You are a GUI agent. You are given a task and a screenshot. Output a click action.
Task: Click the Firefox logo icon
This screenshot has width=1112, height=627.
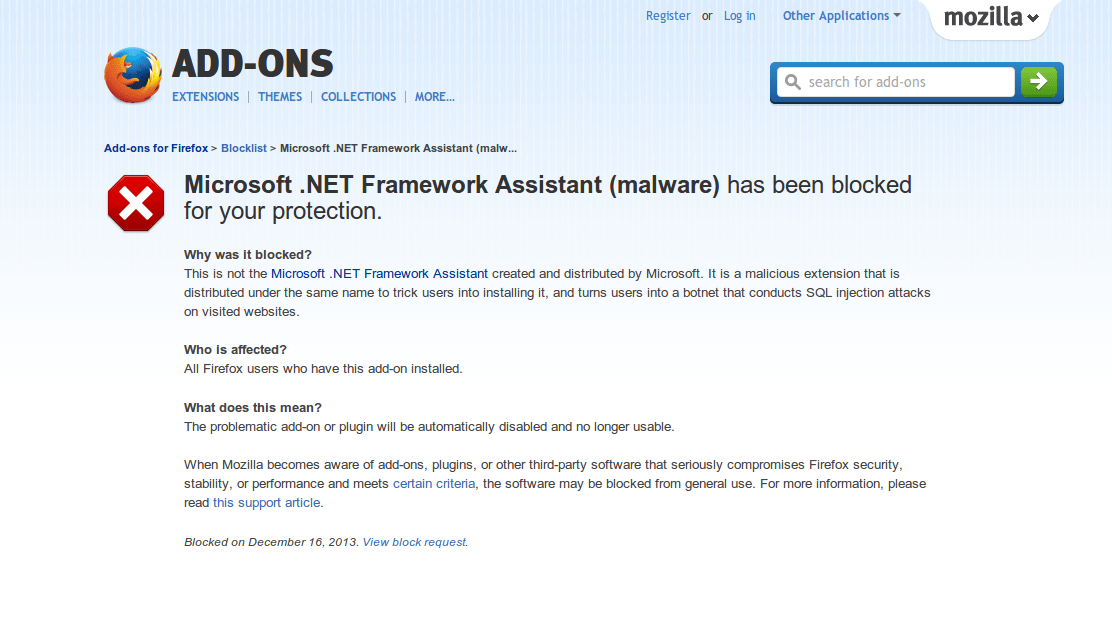point(133,75)
